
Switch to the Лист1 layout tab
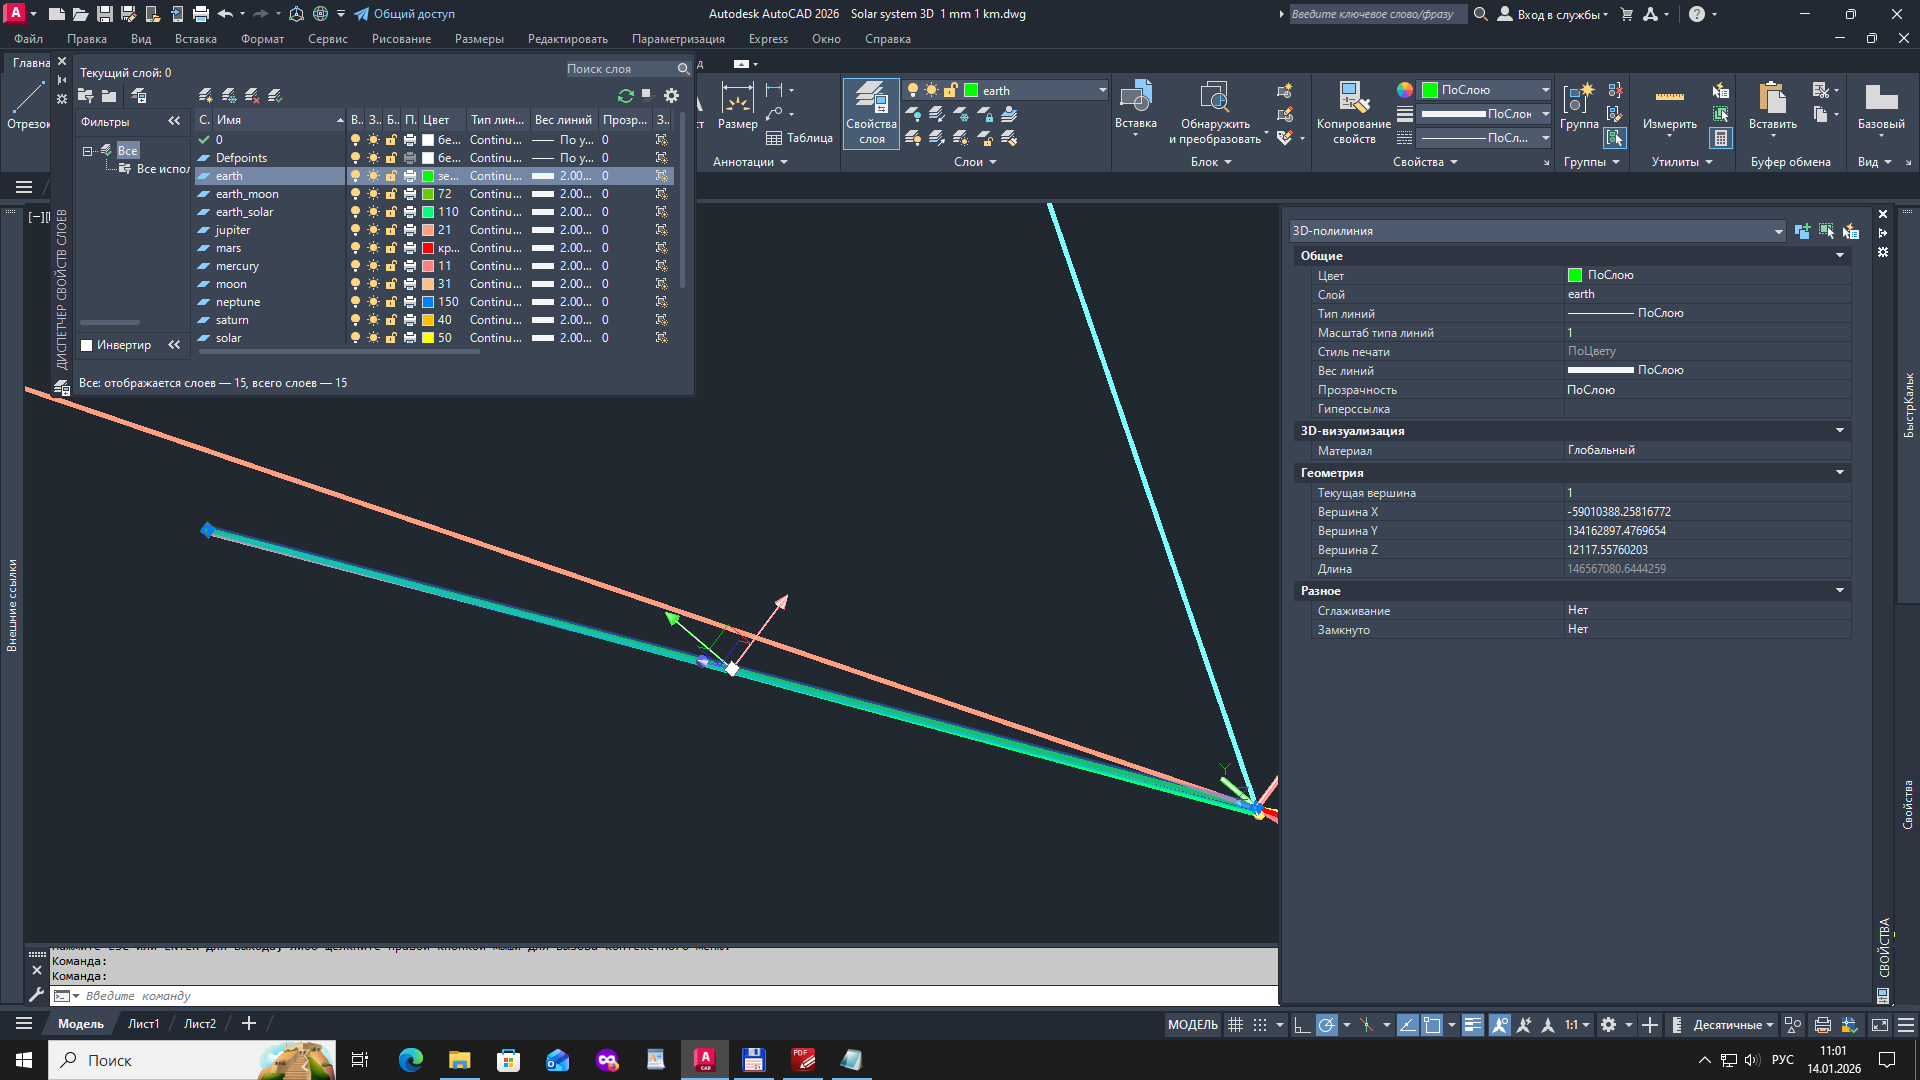(x=143, y=1023)
